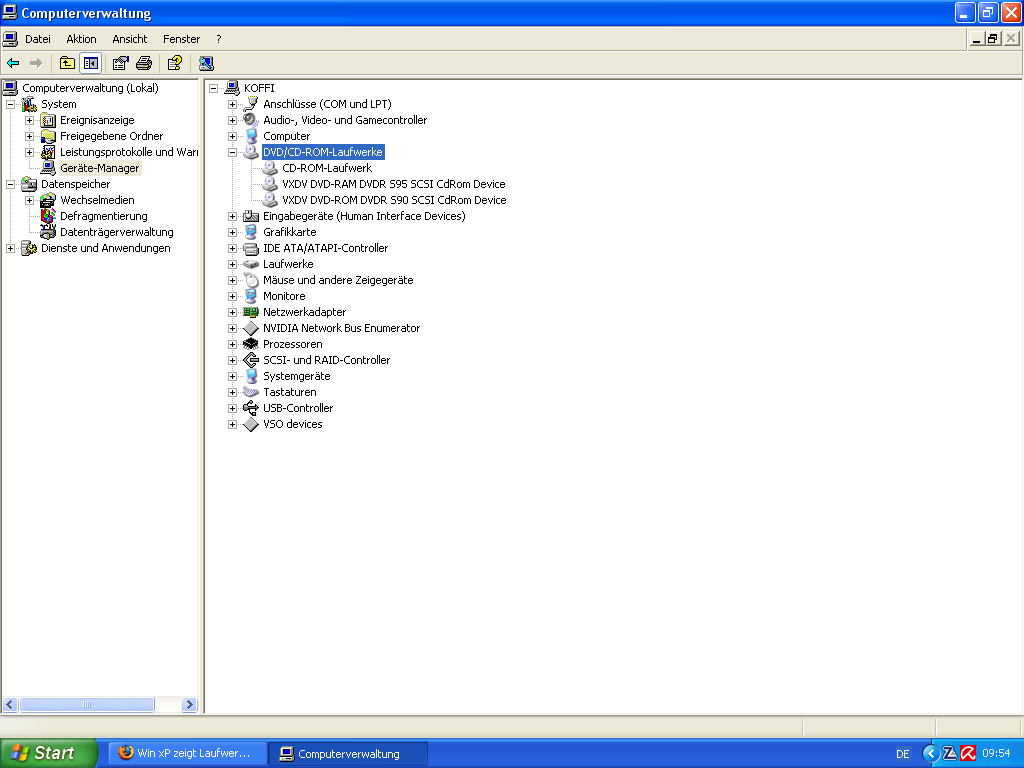Click the VSO devices diamond icon
1024x768 pixels.
point(251,424)
